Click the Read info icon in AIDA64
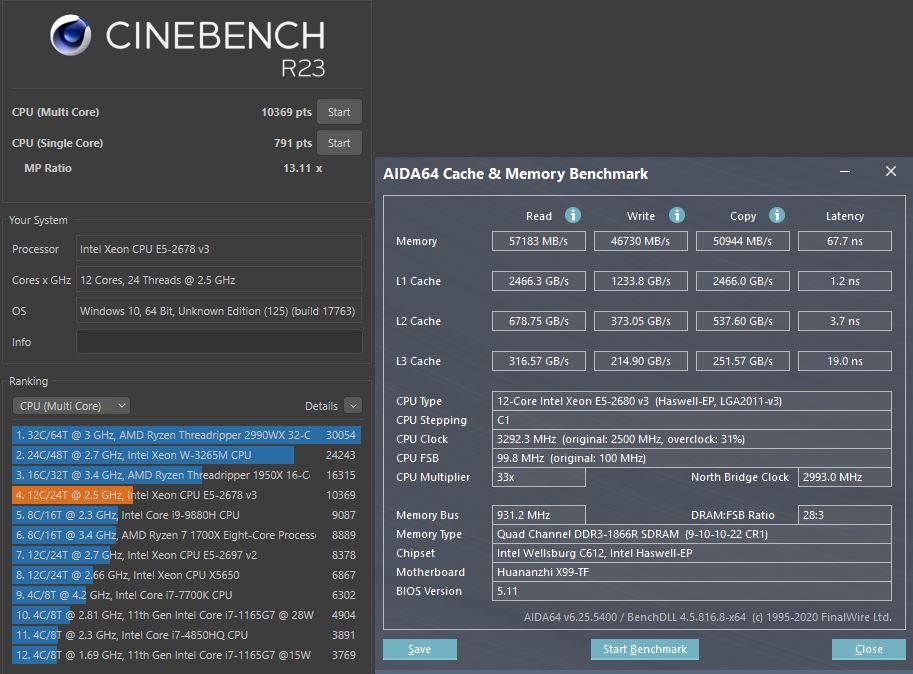The image size is (913, 674). click(573, 215)
